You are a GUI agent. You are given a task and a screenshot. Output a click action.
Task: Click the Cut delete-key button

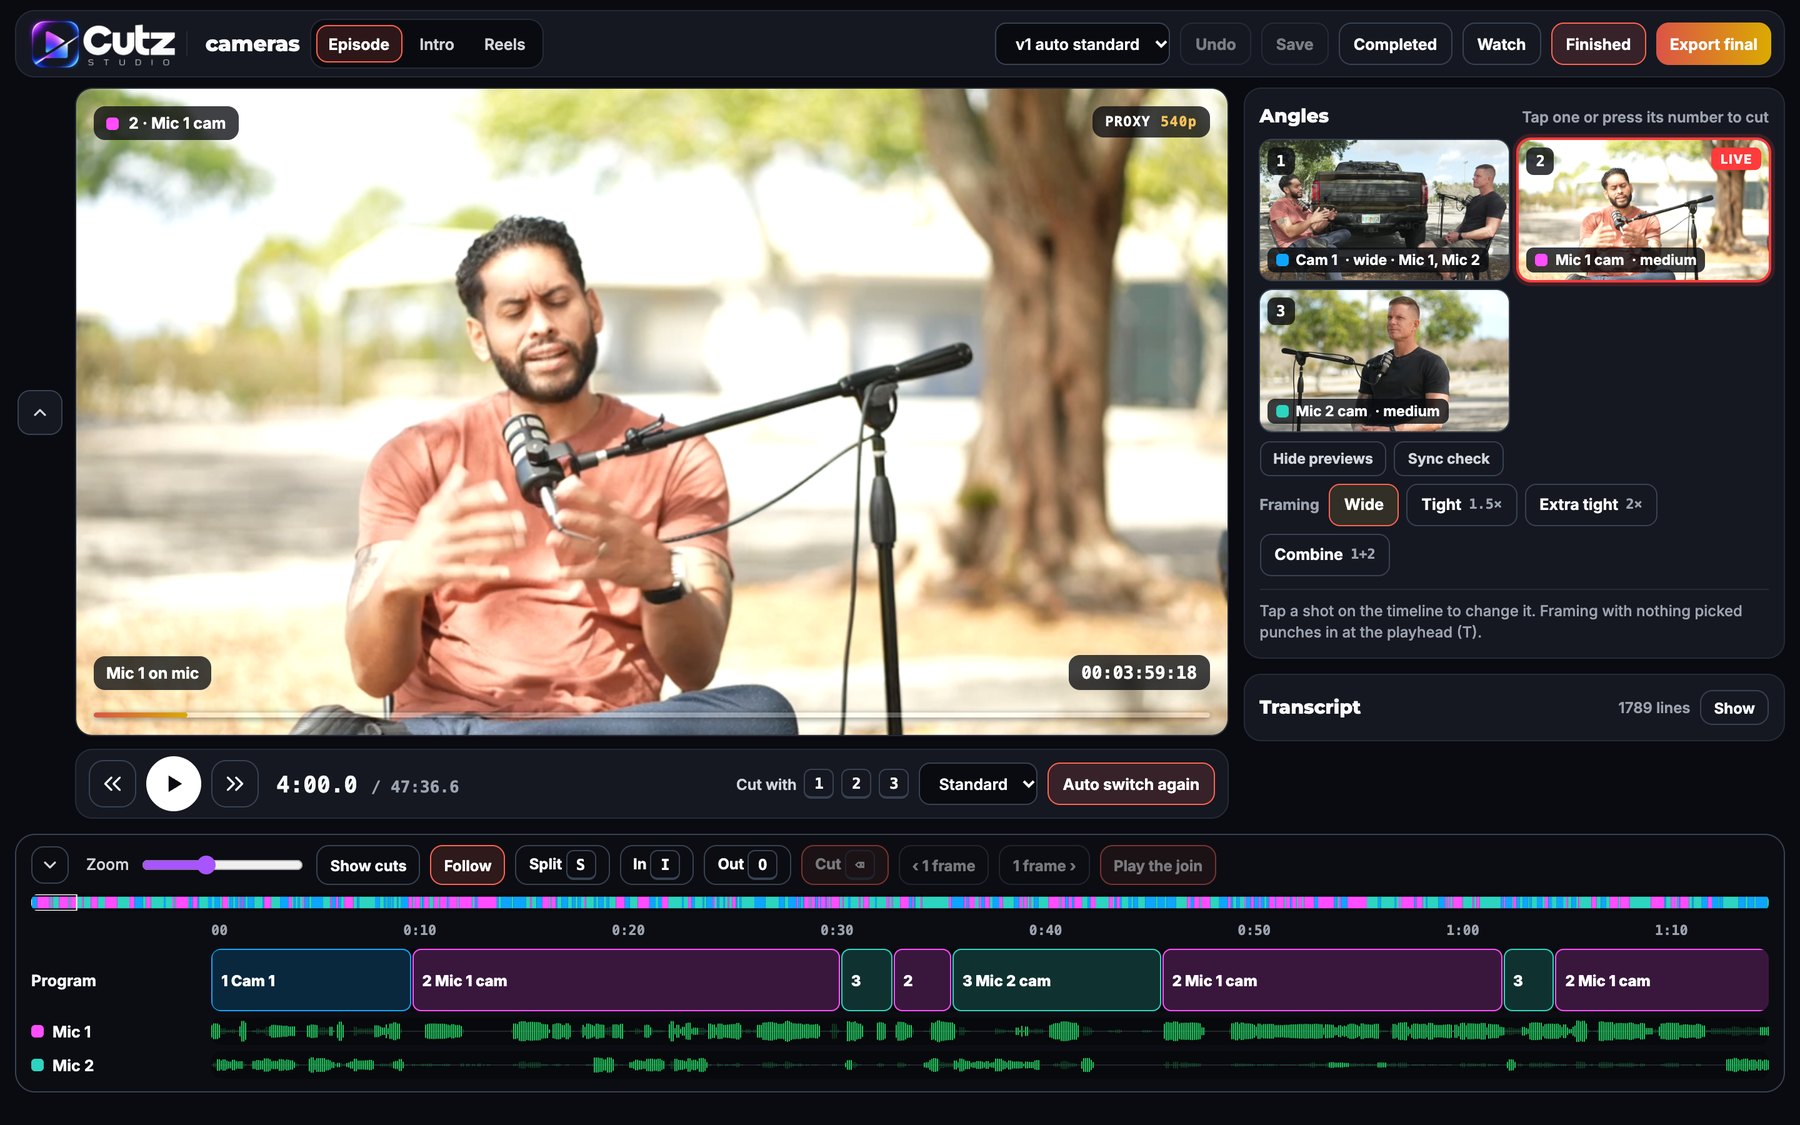pyautogui.click(x=844, y=865)
